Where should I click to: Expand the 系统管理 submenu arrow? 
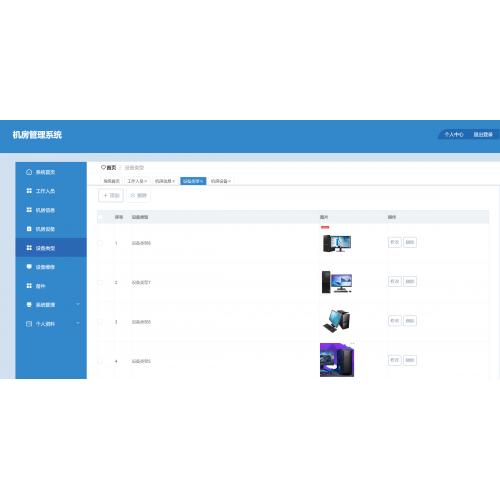[x=78, y=304]
